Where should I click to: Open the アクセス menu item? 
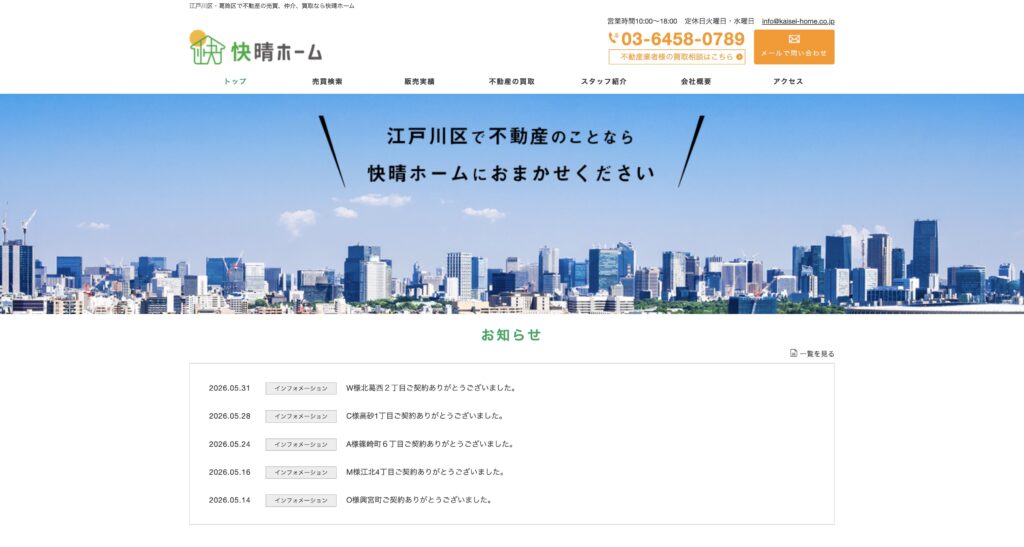788,82
